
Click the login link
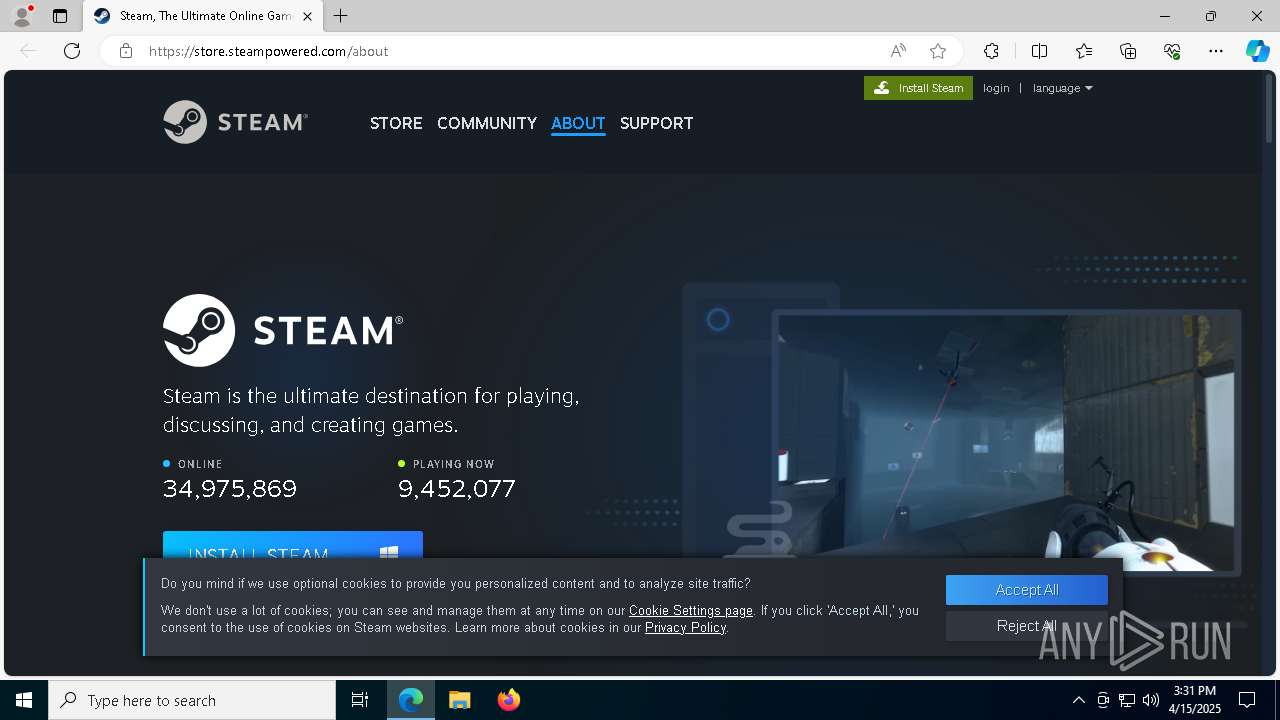[x=996, y=88]
